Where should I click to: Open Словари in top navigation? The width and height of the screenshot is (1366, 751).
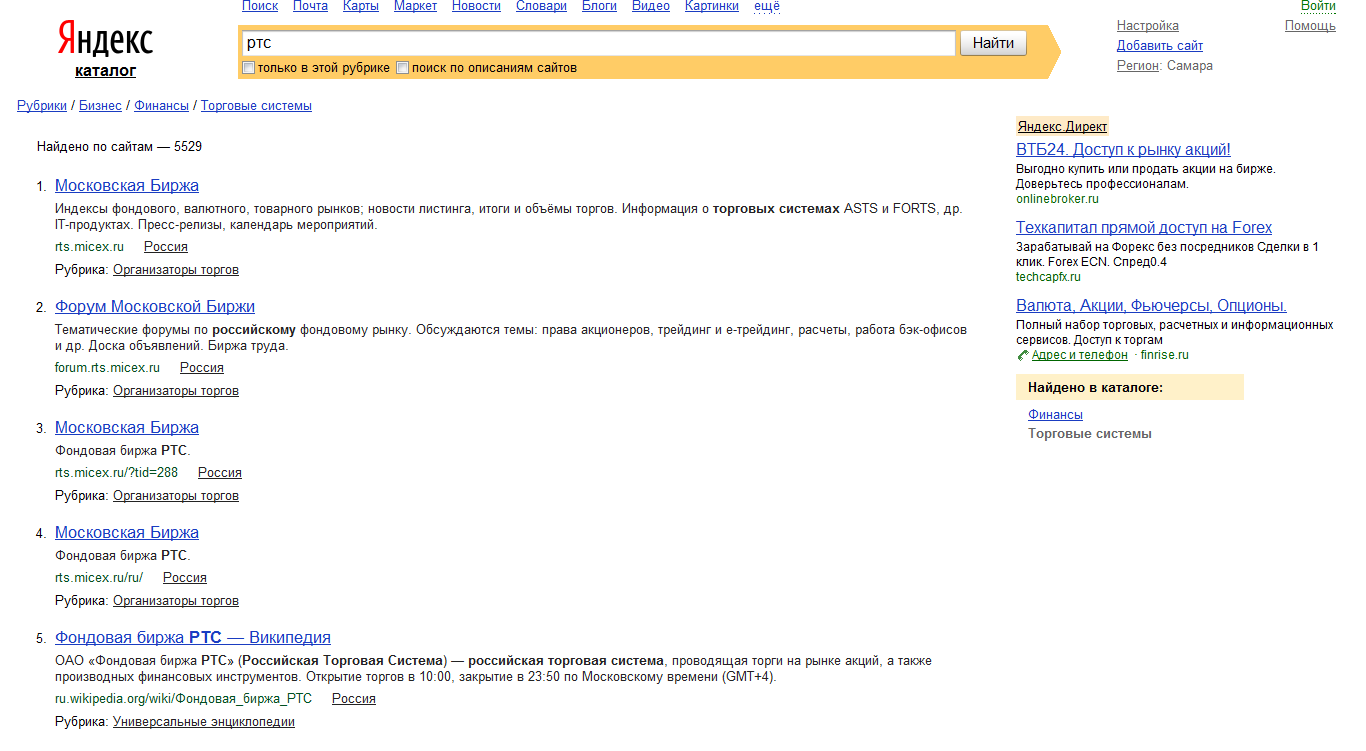(541, 6)
